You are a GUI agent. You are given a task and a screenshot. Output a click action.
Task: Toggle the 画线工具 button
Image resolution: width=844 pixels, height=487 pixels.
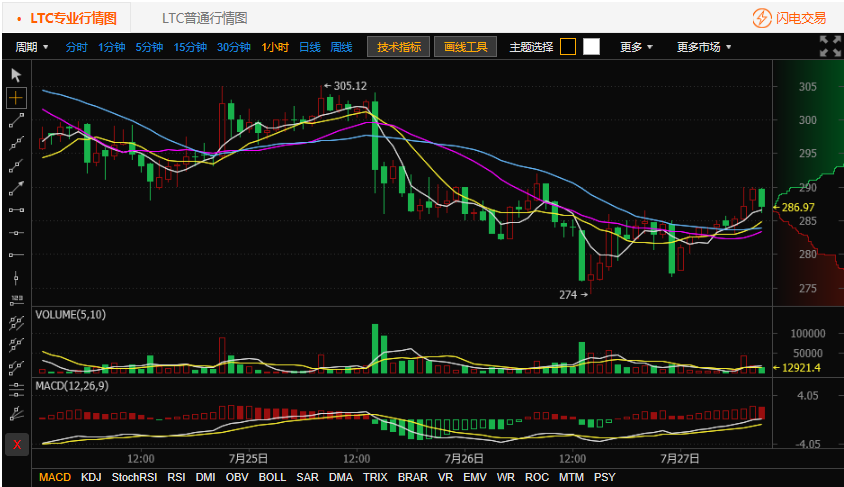pyautogui.click(x=465, y=47)
